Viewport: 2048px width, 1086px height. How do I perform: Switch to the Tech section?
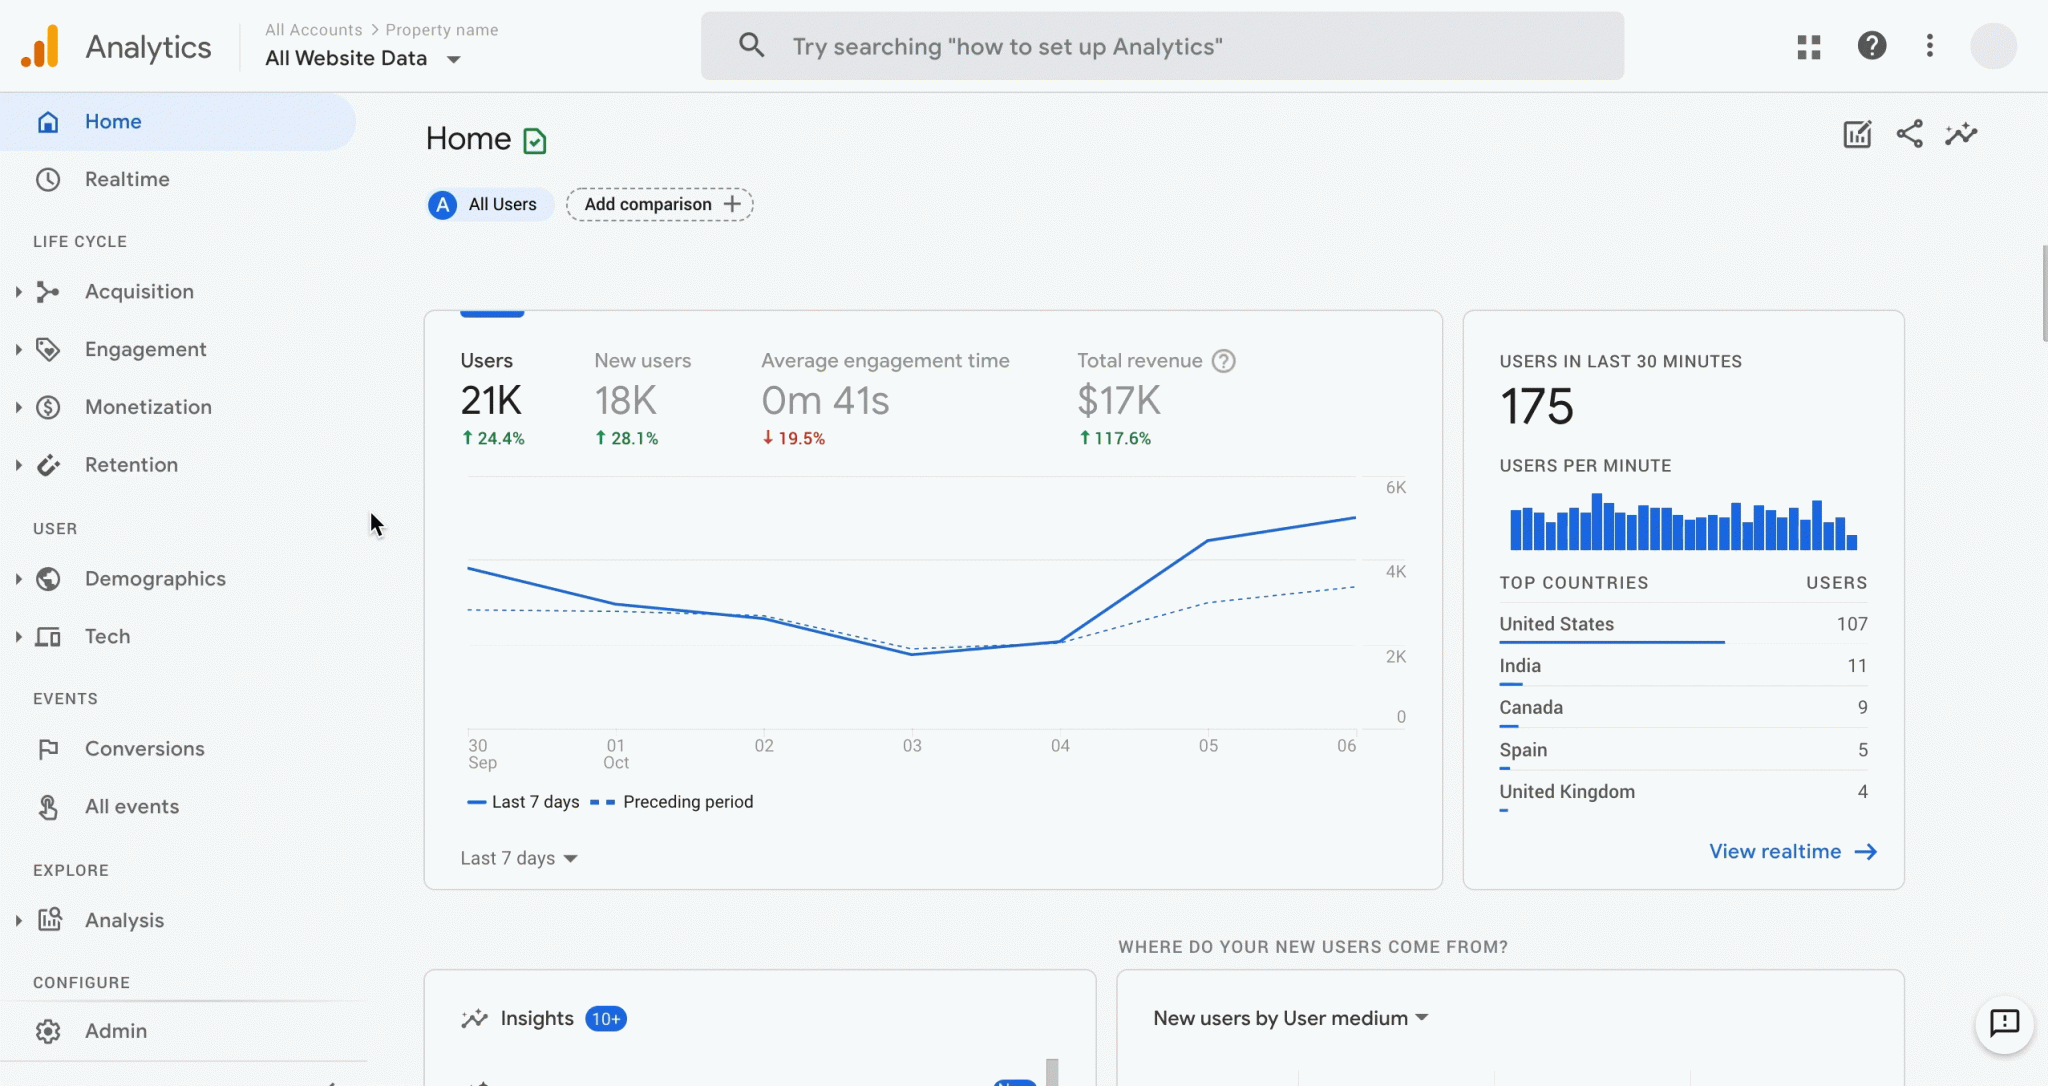[107, 636]
